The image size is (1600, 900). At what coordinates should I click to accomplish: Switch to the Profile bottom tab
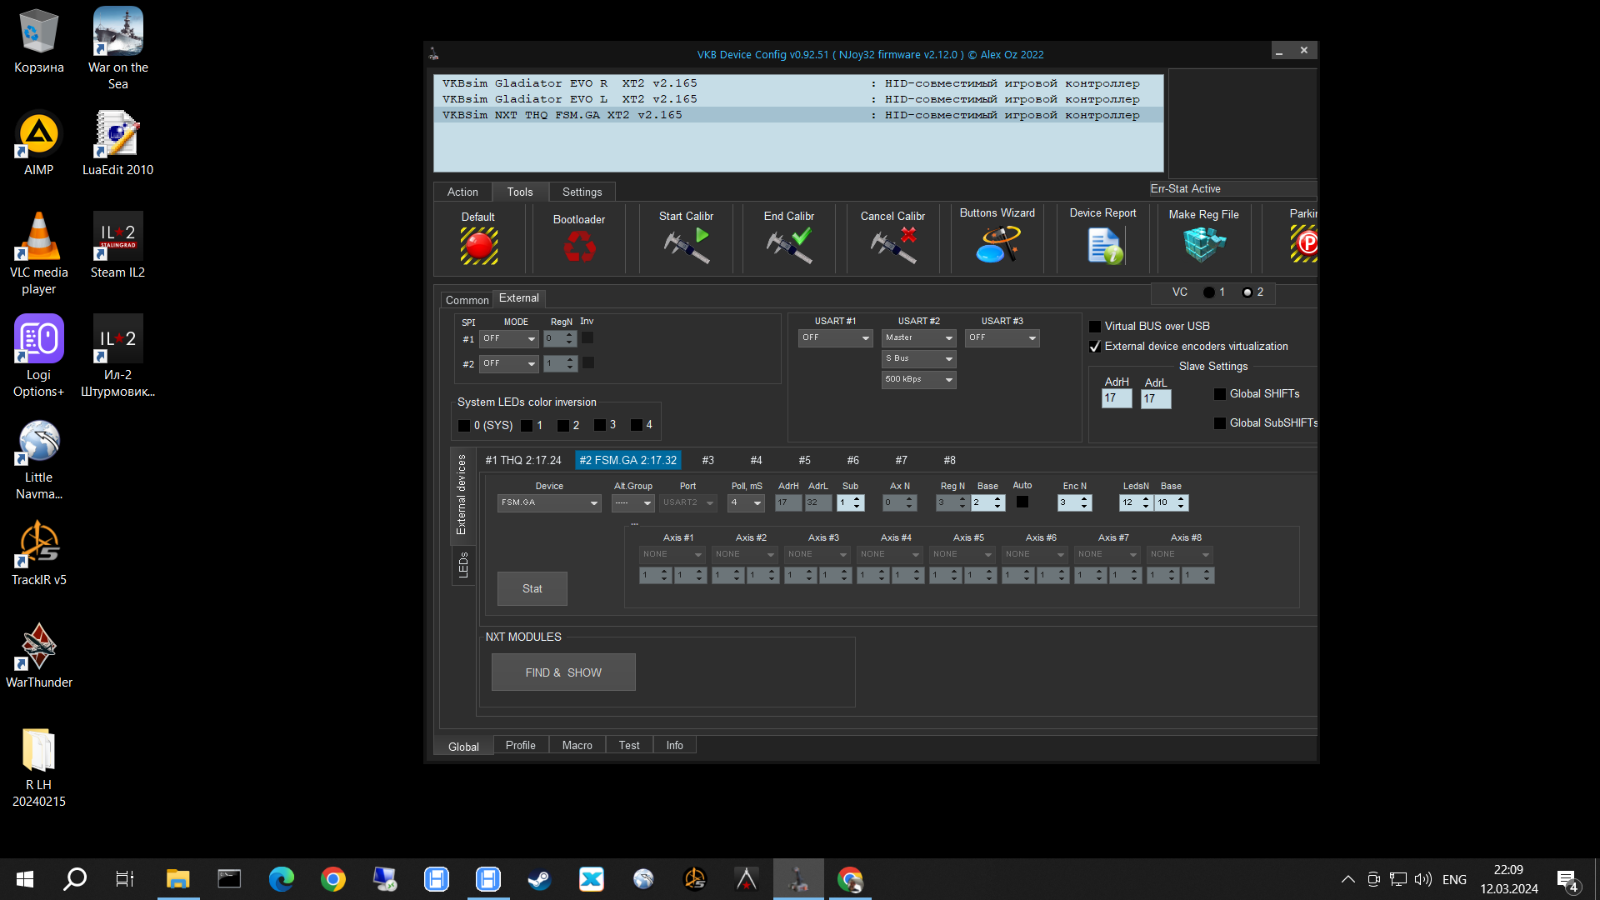pos(520,745)
